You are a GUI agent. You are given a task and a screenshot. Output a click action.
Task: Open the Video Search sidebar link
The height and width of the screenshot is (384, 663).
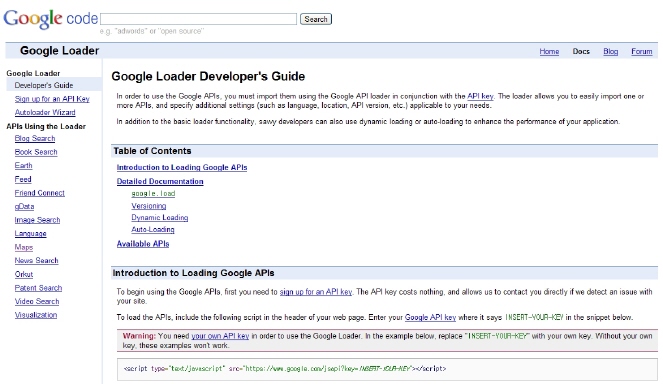37,301
